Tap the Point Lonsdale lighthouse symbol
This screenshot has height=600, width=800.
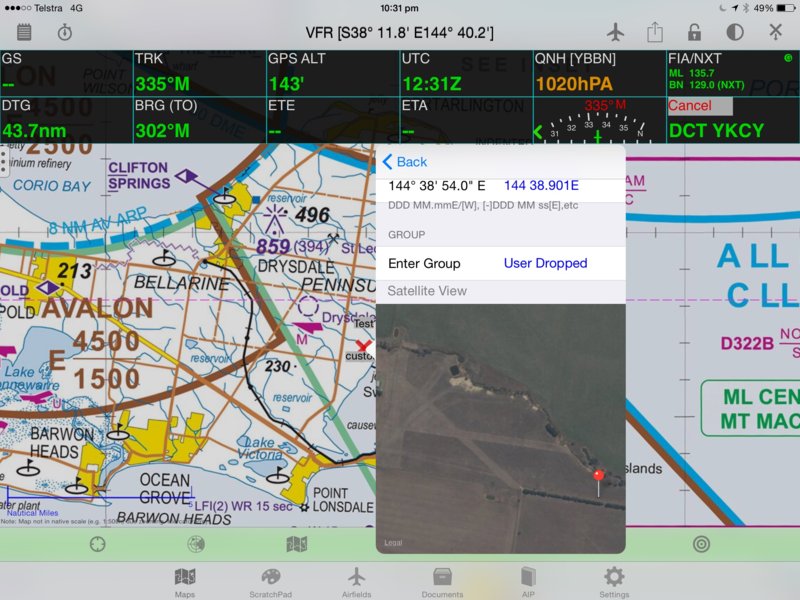point(305,507)
